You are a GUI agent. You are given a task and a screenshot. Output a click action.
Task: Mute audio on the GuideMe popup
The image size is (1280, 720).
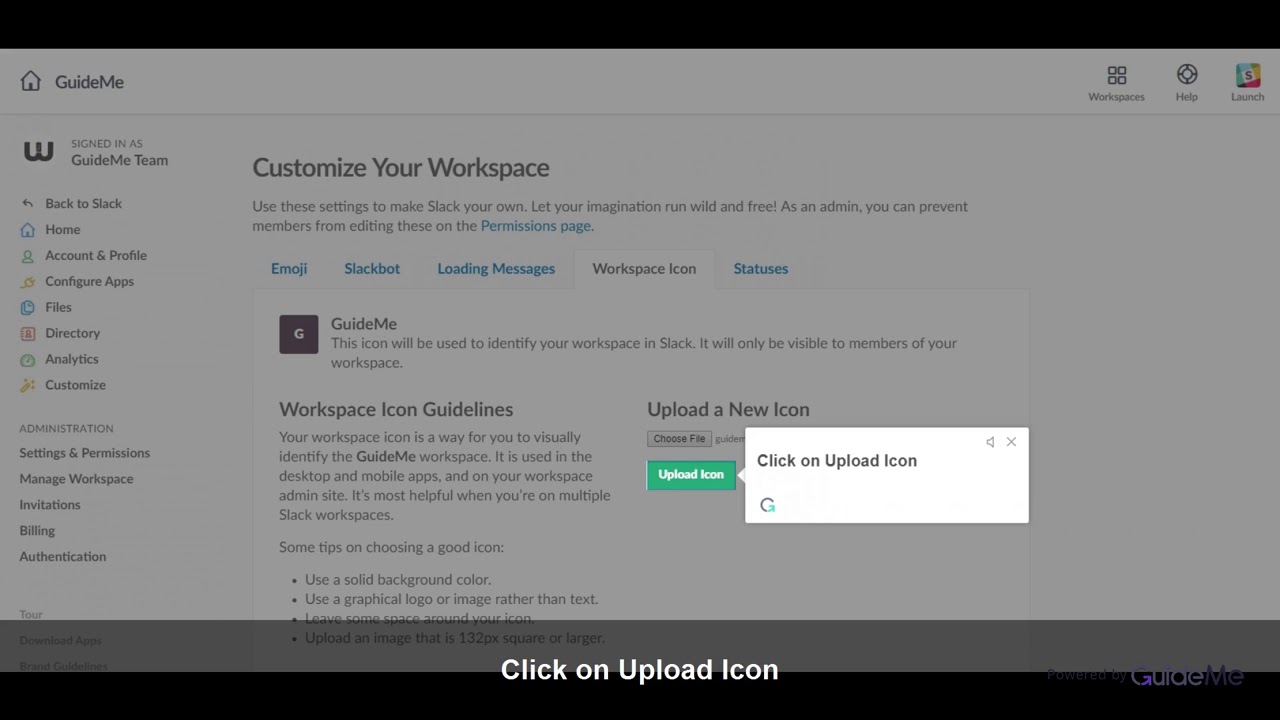(989, 441)
